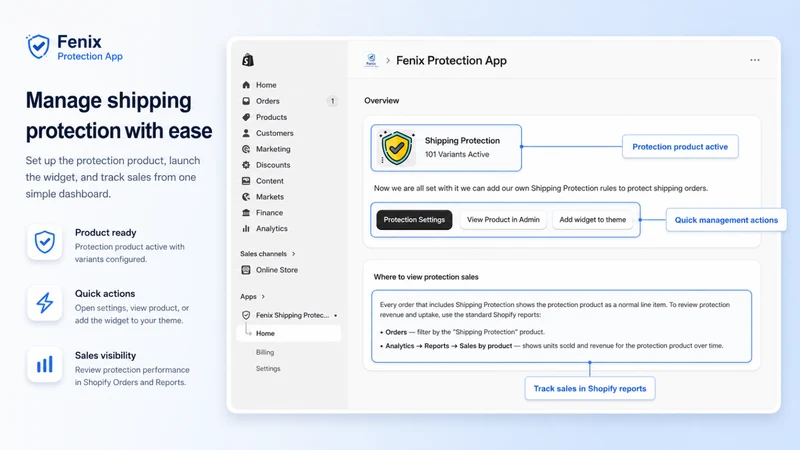The width and height of the screenshot is (800, 450).
Task: Click the Shopify bag logo
Action: 248,60
